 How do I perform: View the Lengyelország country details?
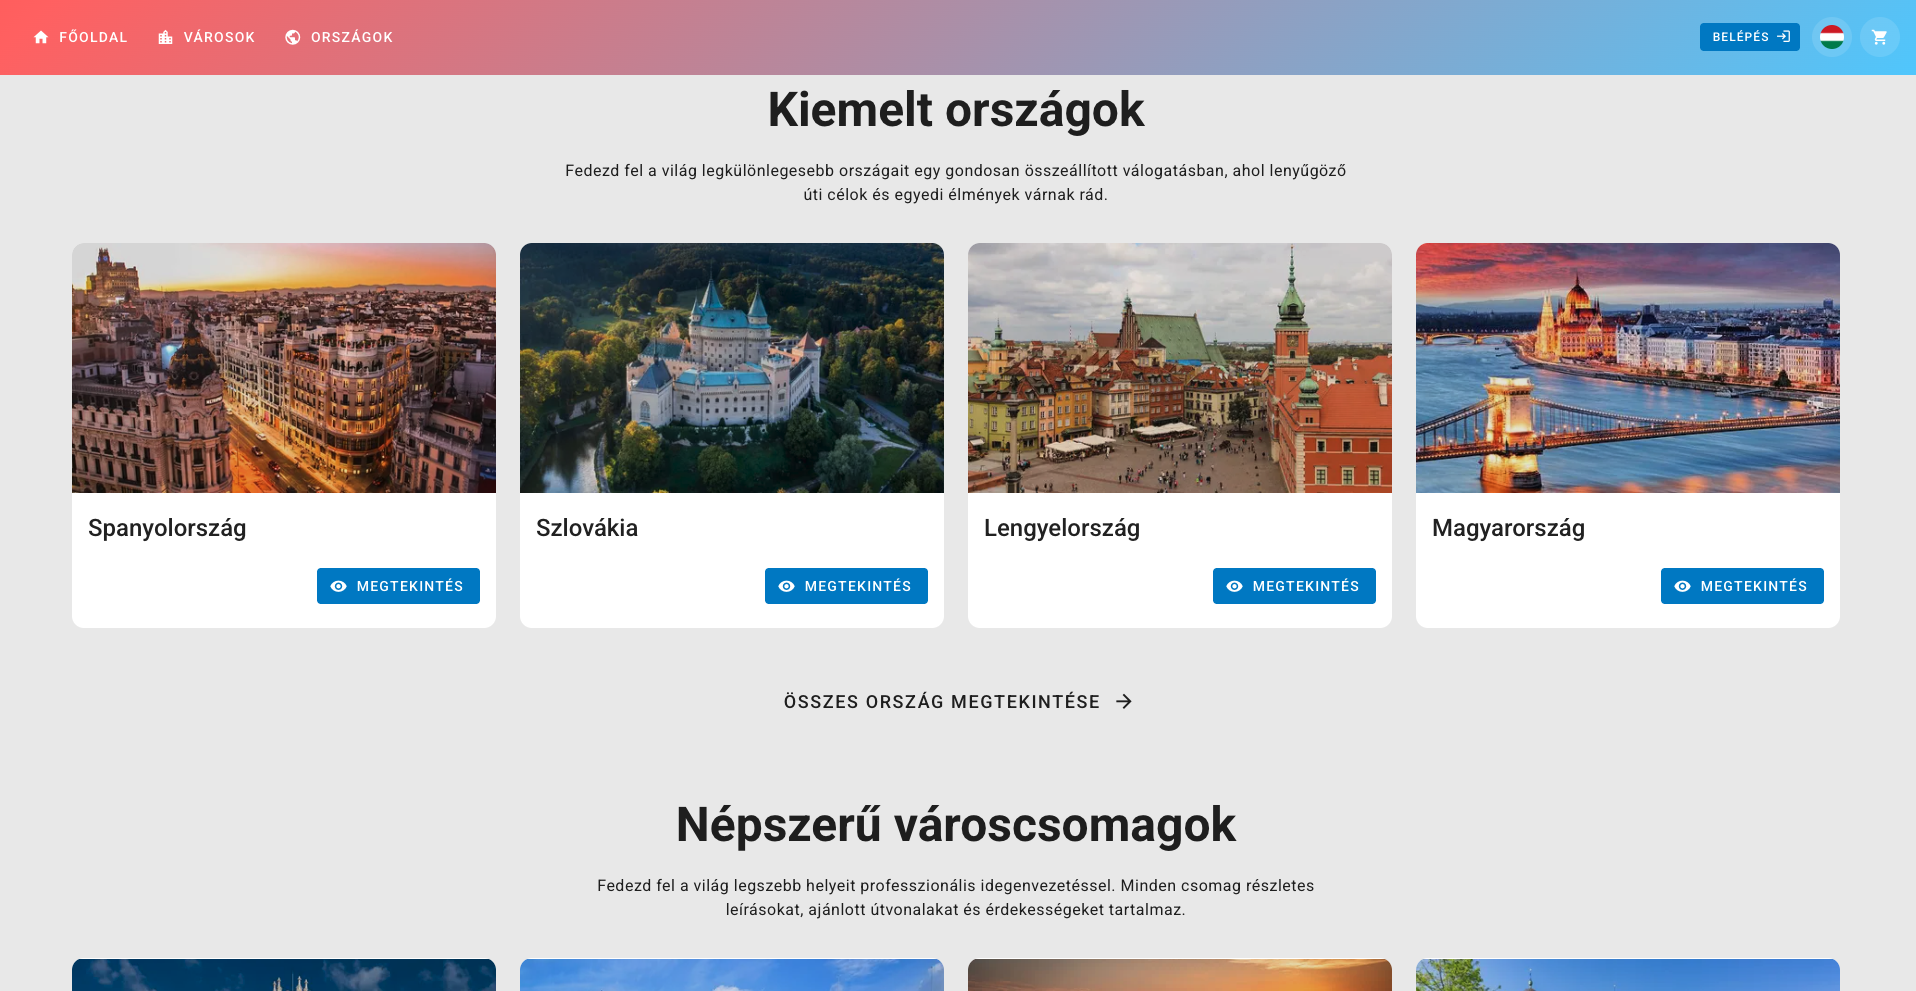pos(1293,586)
